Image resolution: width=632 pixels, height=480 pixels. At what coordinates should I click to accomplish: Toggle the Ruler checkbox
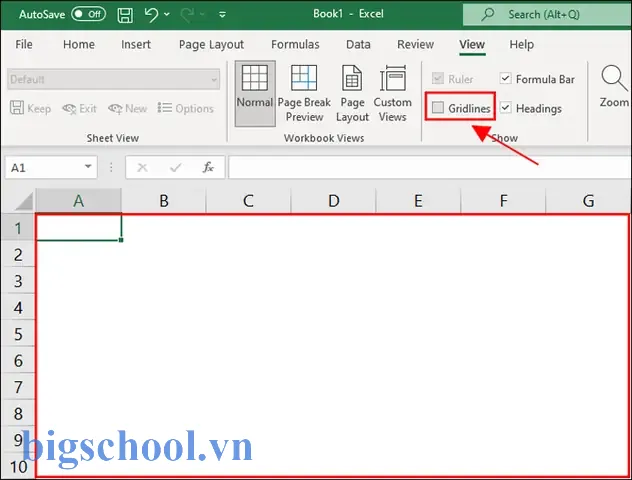pyautogui.click(x=438, y=79)
